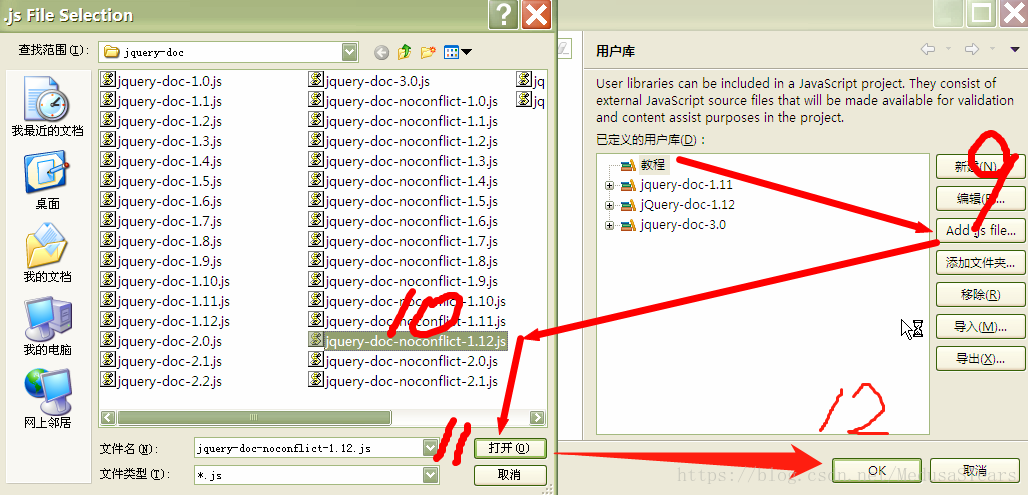Expand the jquery-doc-3.0 library node
The height and width of the screenshot is (495, 1028).
(610, 226)
